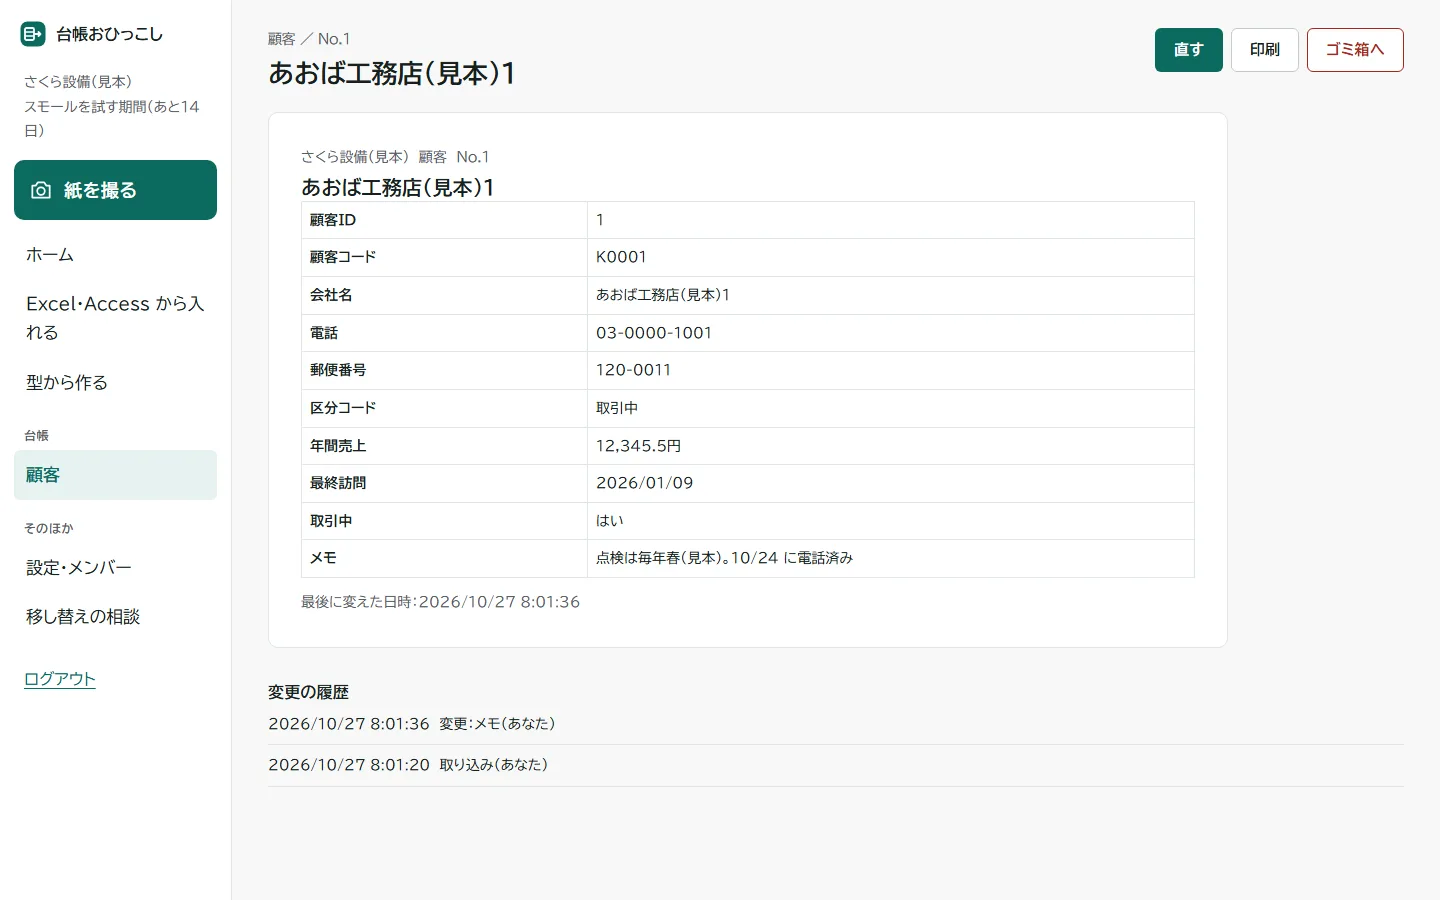Image resolution: width=1440 pixels, height=900 pixels.
Task: Click the 最終訪問 row label
Action: (x=338, y=483)
